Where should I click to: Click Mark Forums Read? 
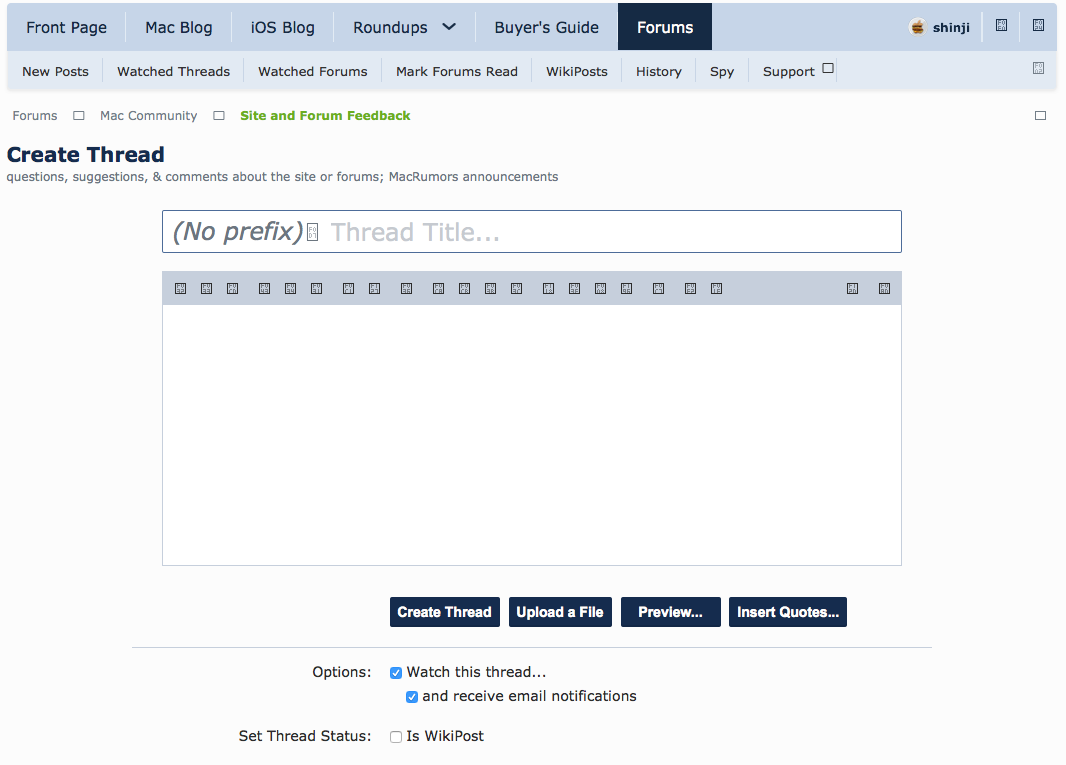[x=457, y=71]
